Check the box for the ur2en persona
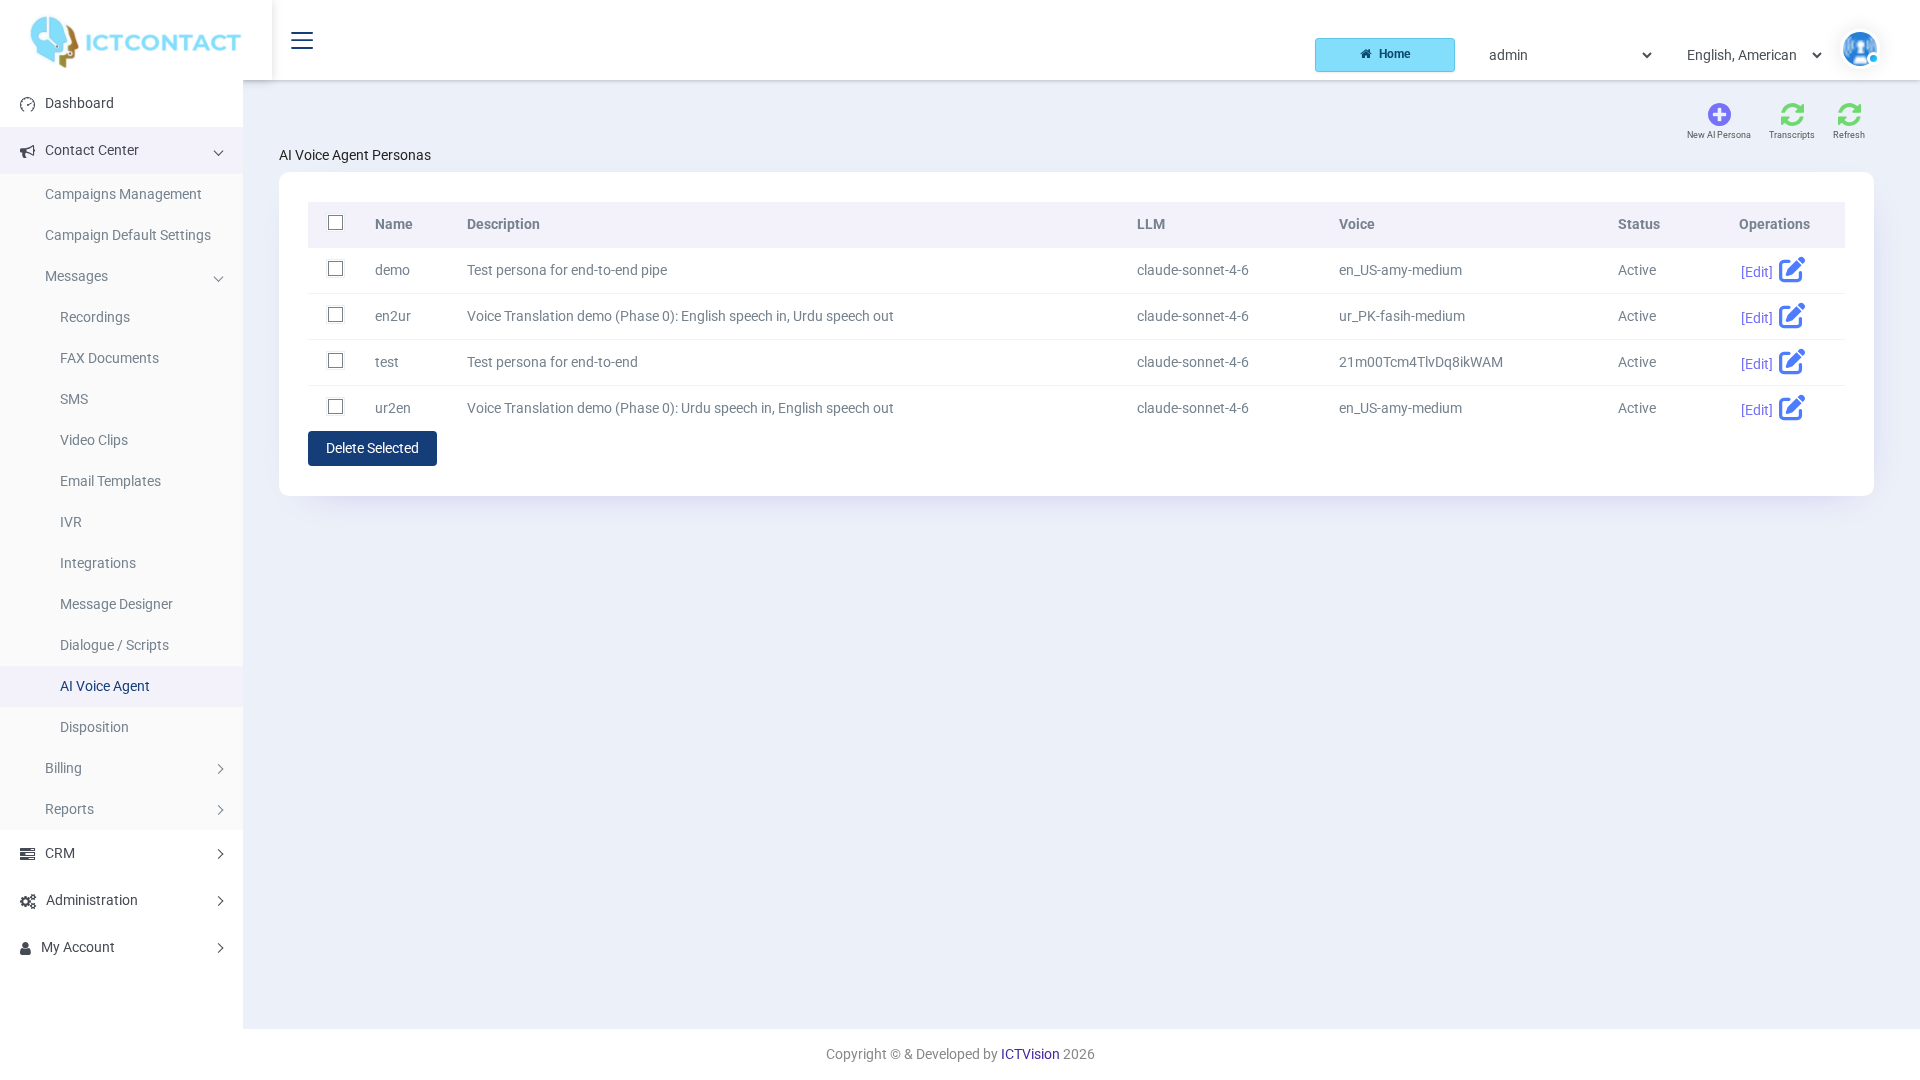The height and width of the screenshot is (1080, 1920). tap(336, 407)
